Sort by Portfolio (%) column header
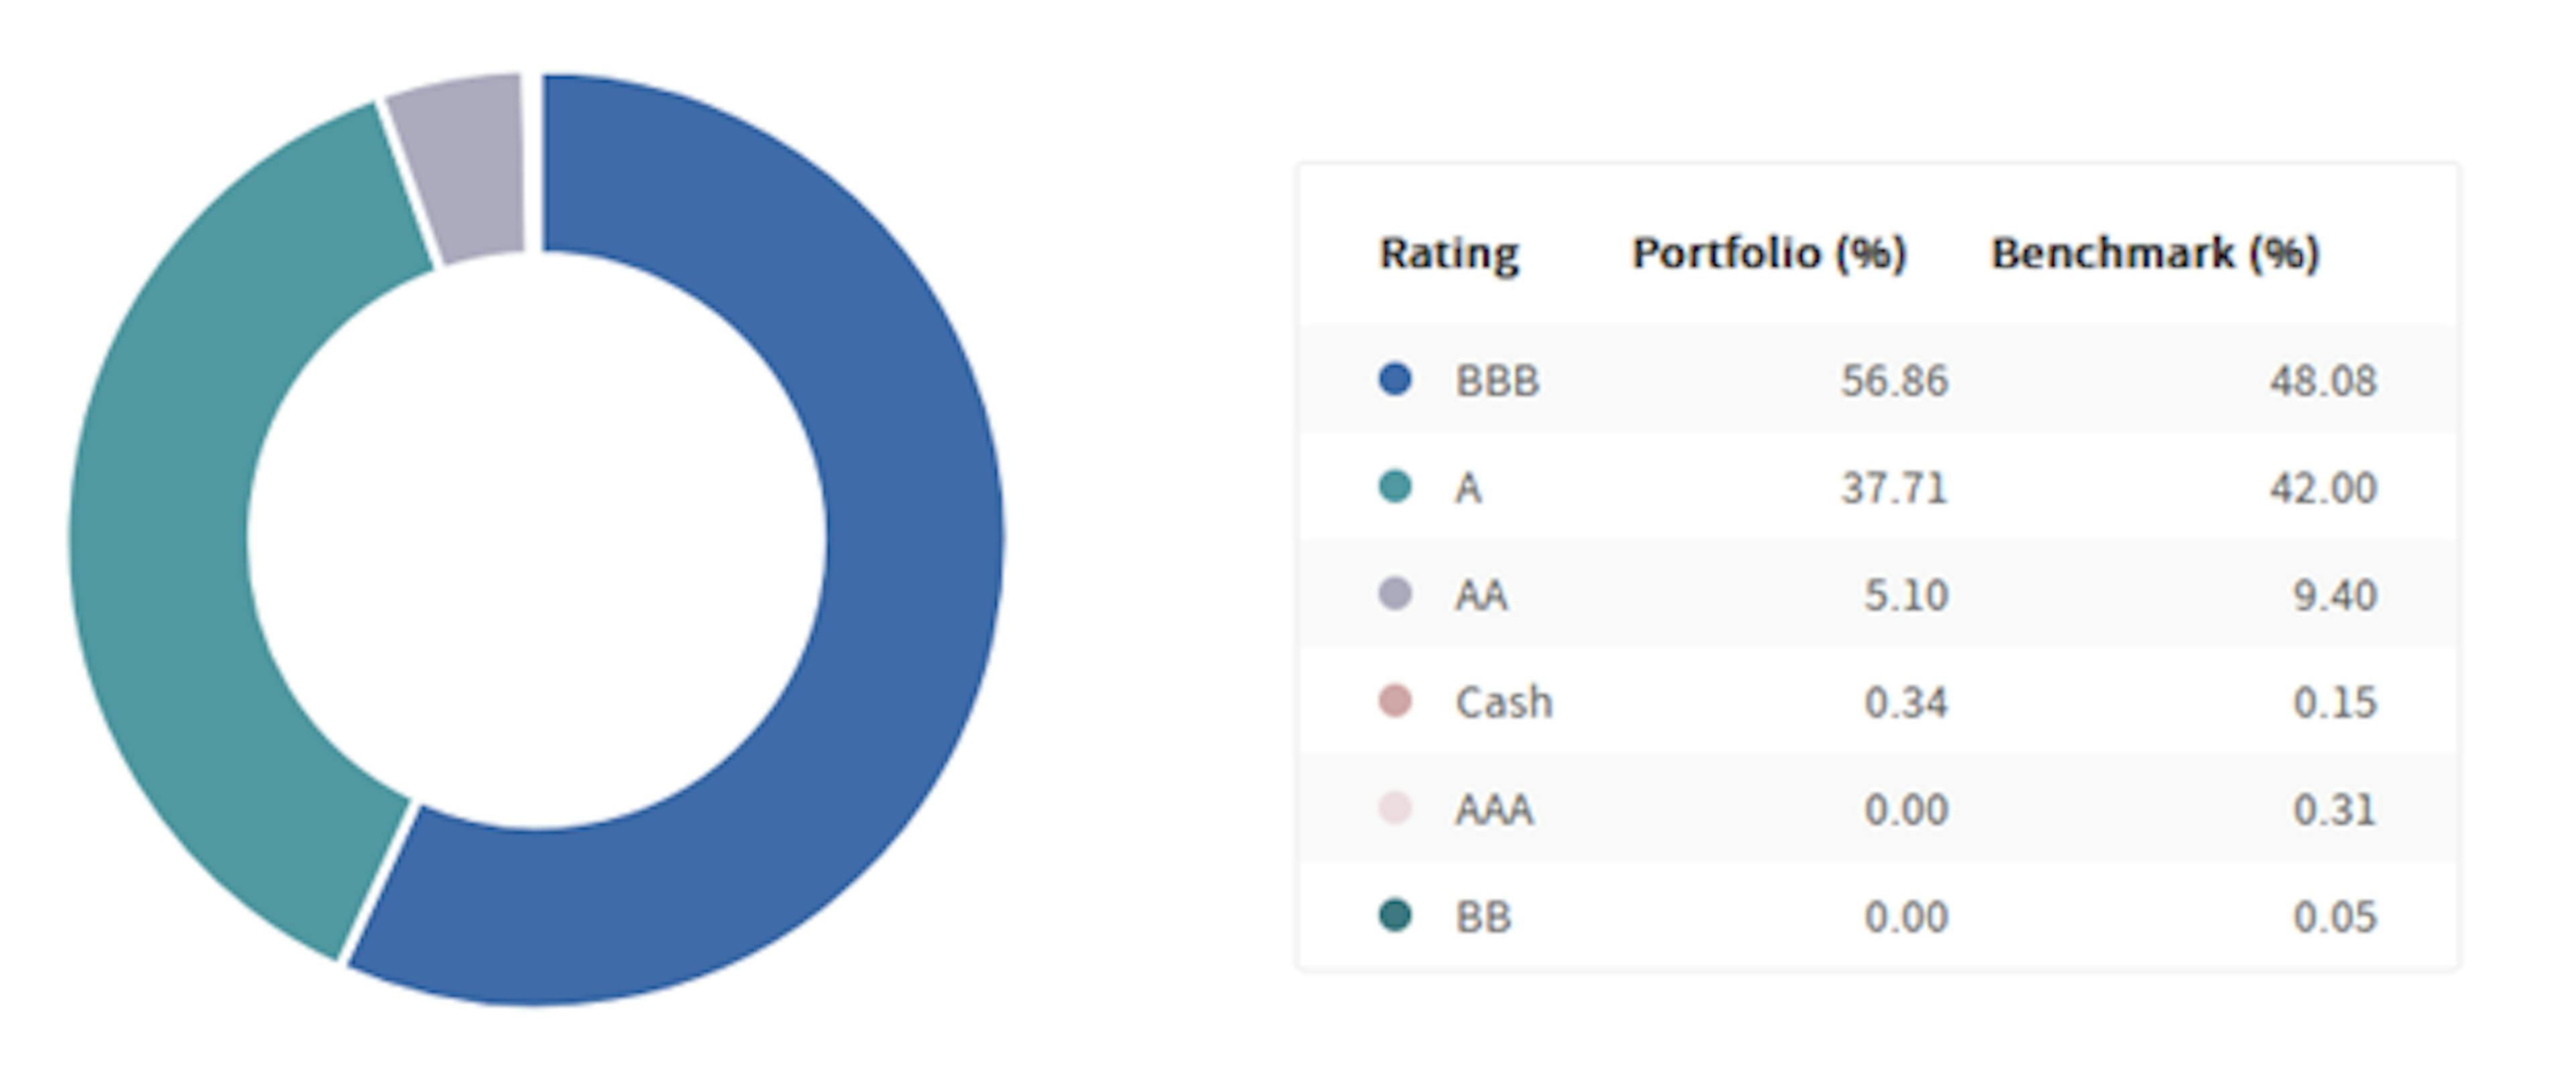This screenshot has width=2576, height=1069. (1768, 253)
